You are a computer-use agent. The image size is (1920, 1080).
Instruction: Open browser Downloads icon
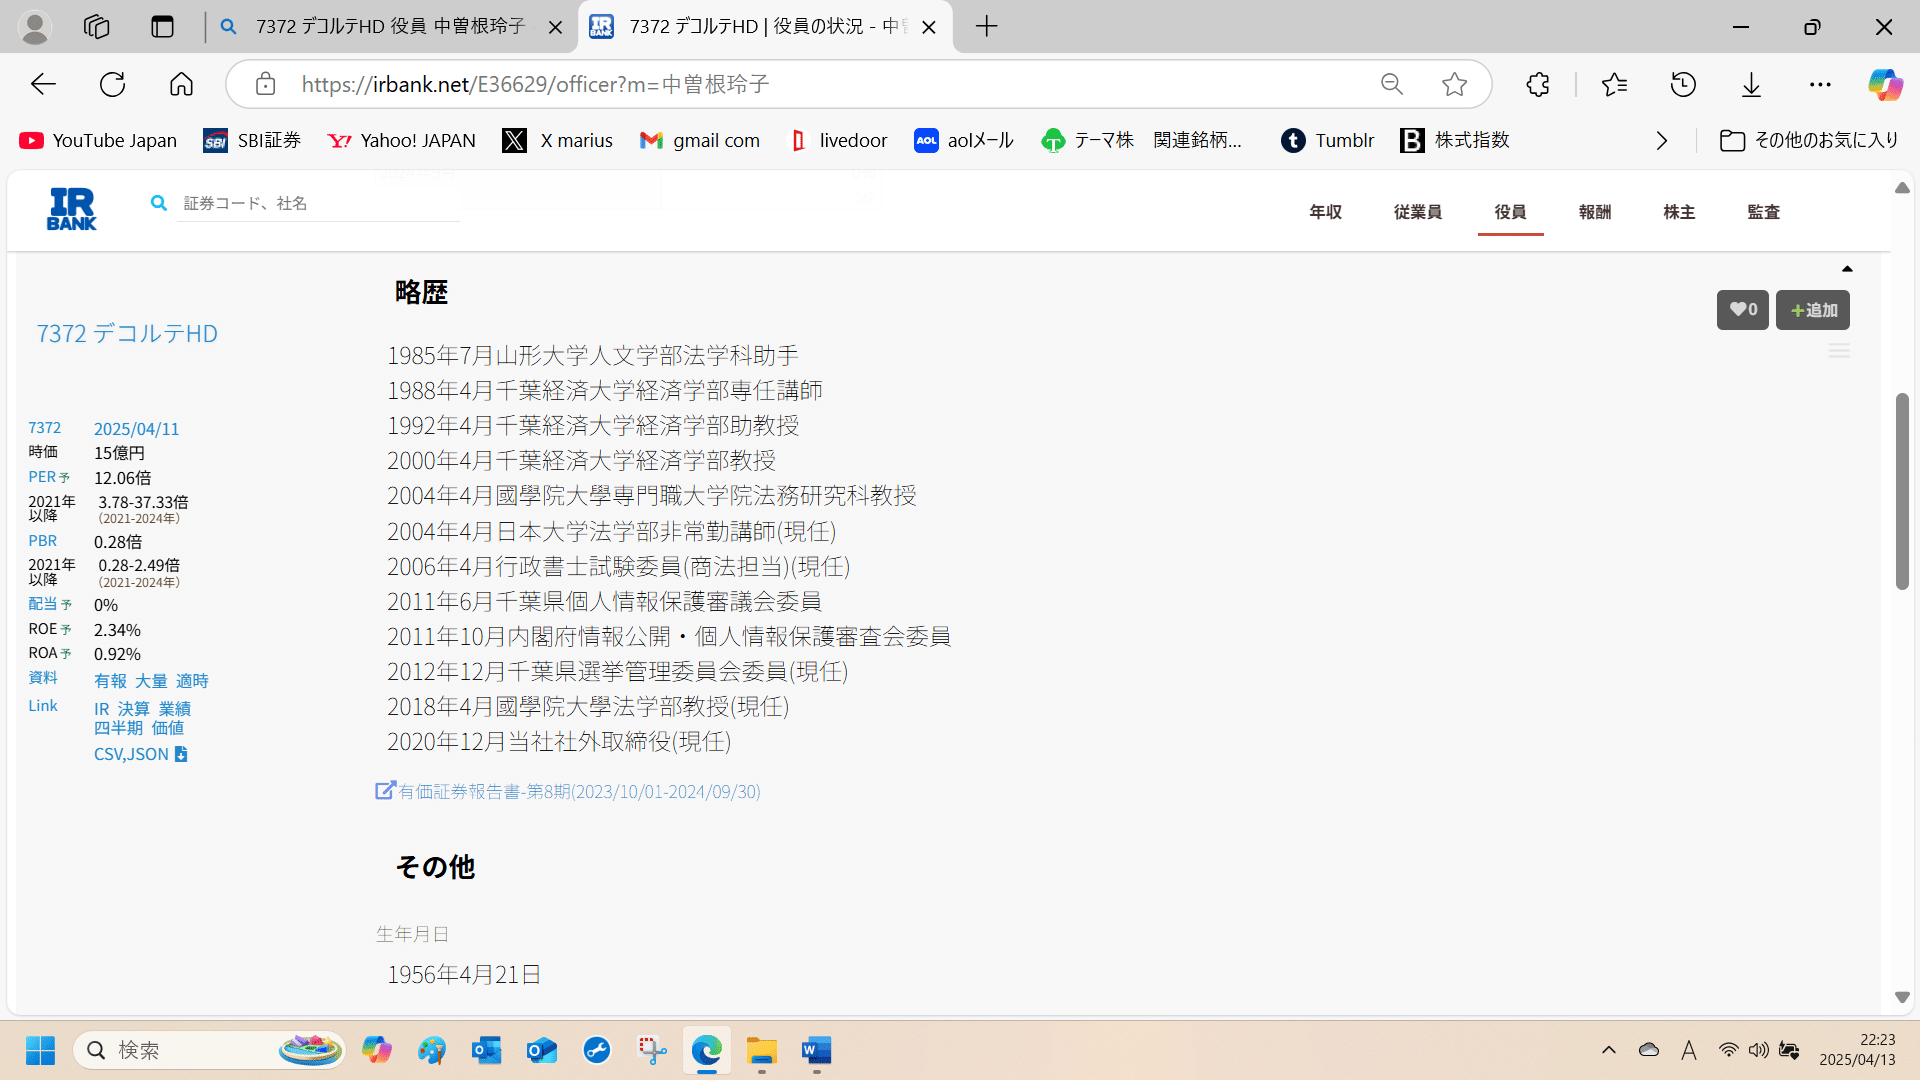tap(1751, 84)
